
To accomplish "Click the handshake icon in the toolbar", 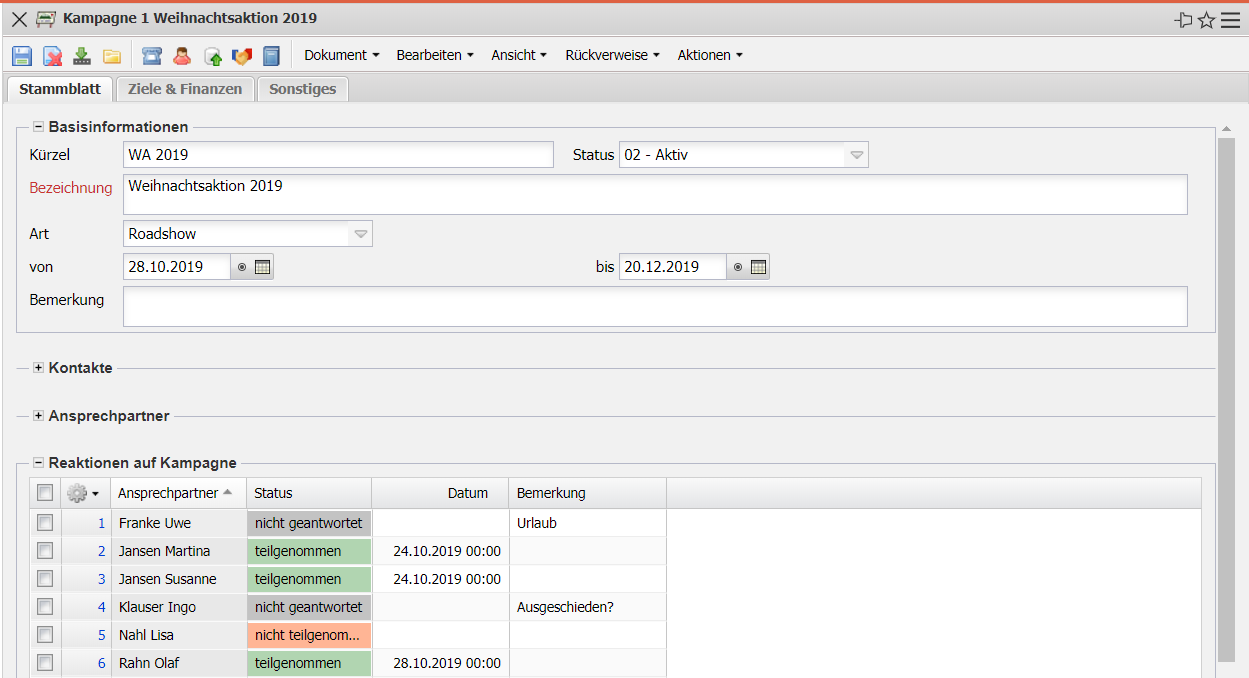I will tap(241, 56).
